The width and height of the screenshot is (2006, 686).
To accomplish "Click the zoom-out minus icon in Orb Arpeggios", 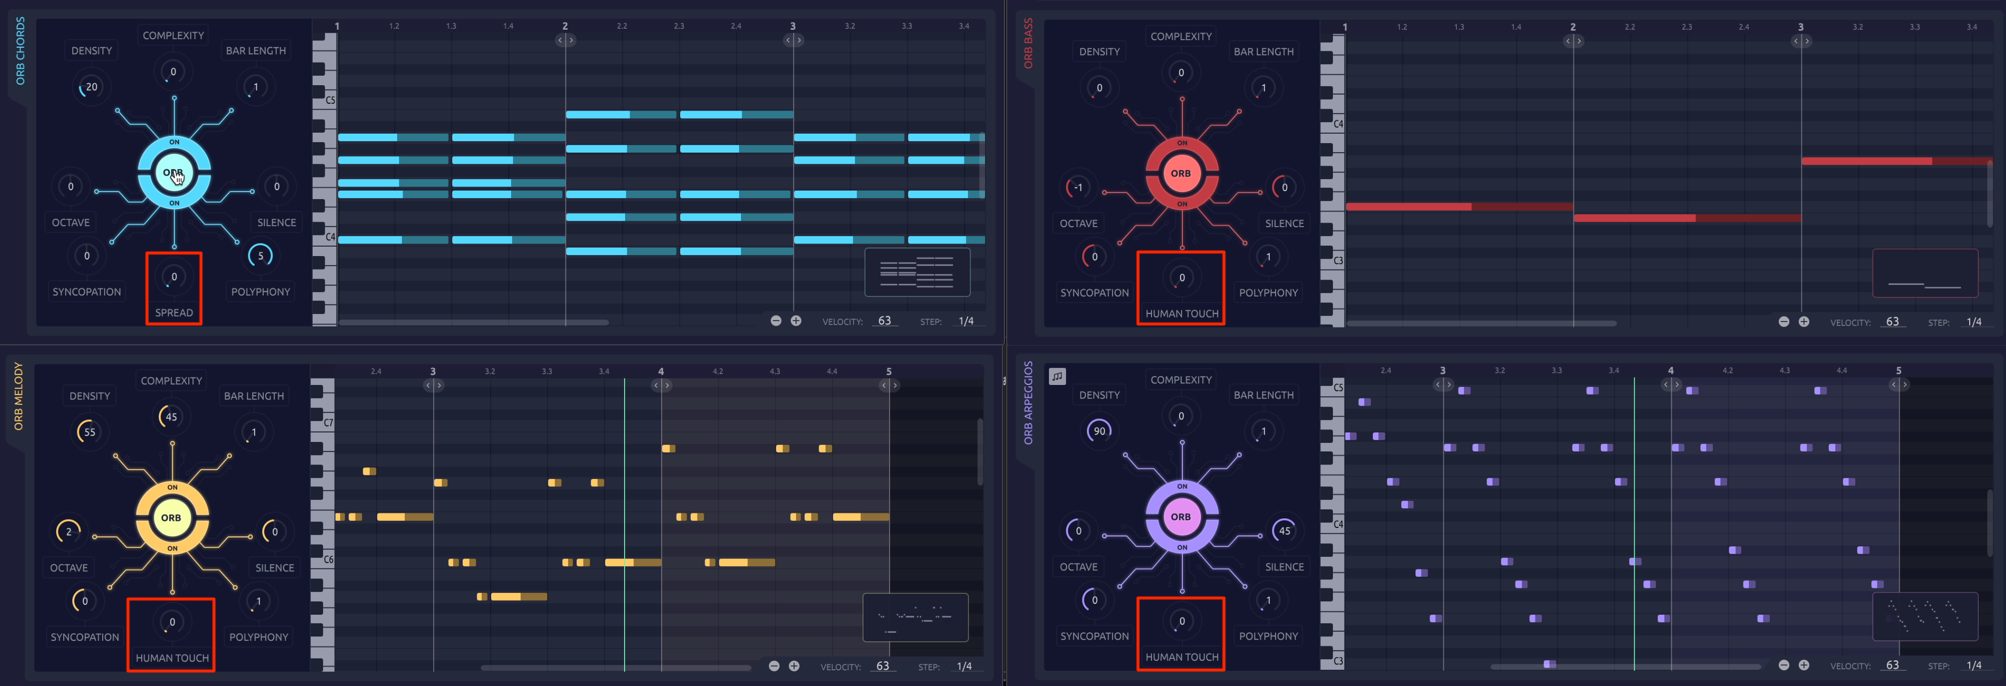I will point(1784,665).
